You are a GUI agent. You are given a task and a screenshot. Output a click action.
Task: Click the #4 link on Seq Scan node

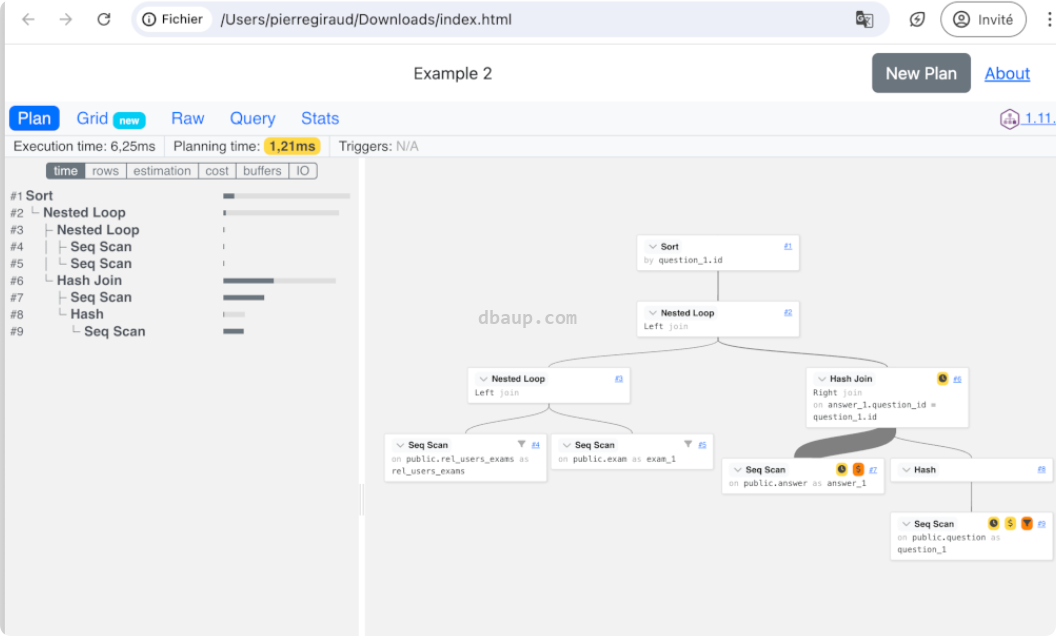pyautogui.click(x=535, y=445)
